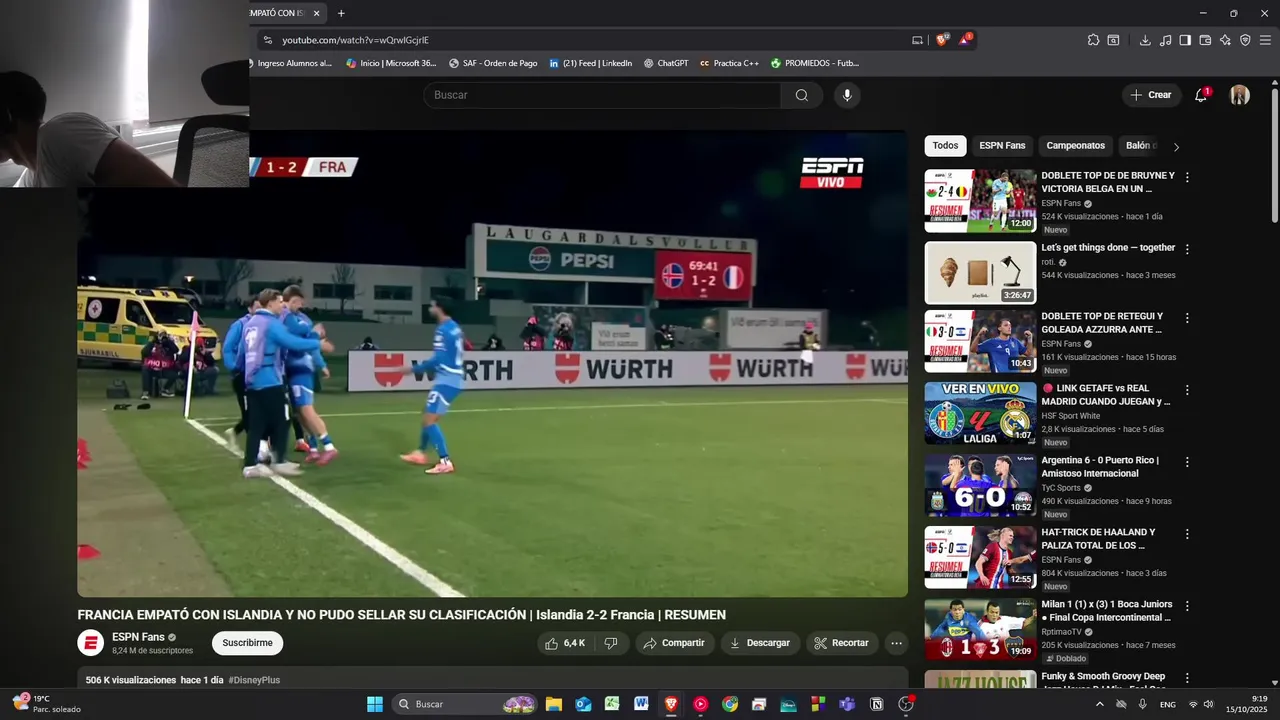Open Brave Rewards triangle icon
This screenshot has width=1280, height=720.
click(x=965, y=40)
